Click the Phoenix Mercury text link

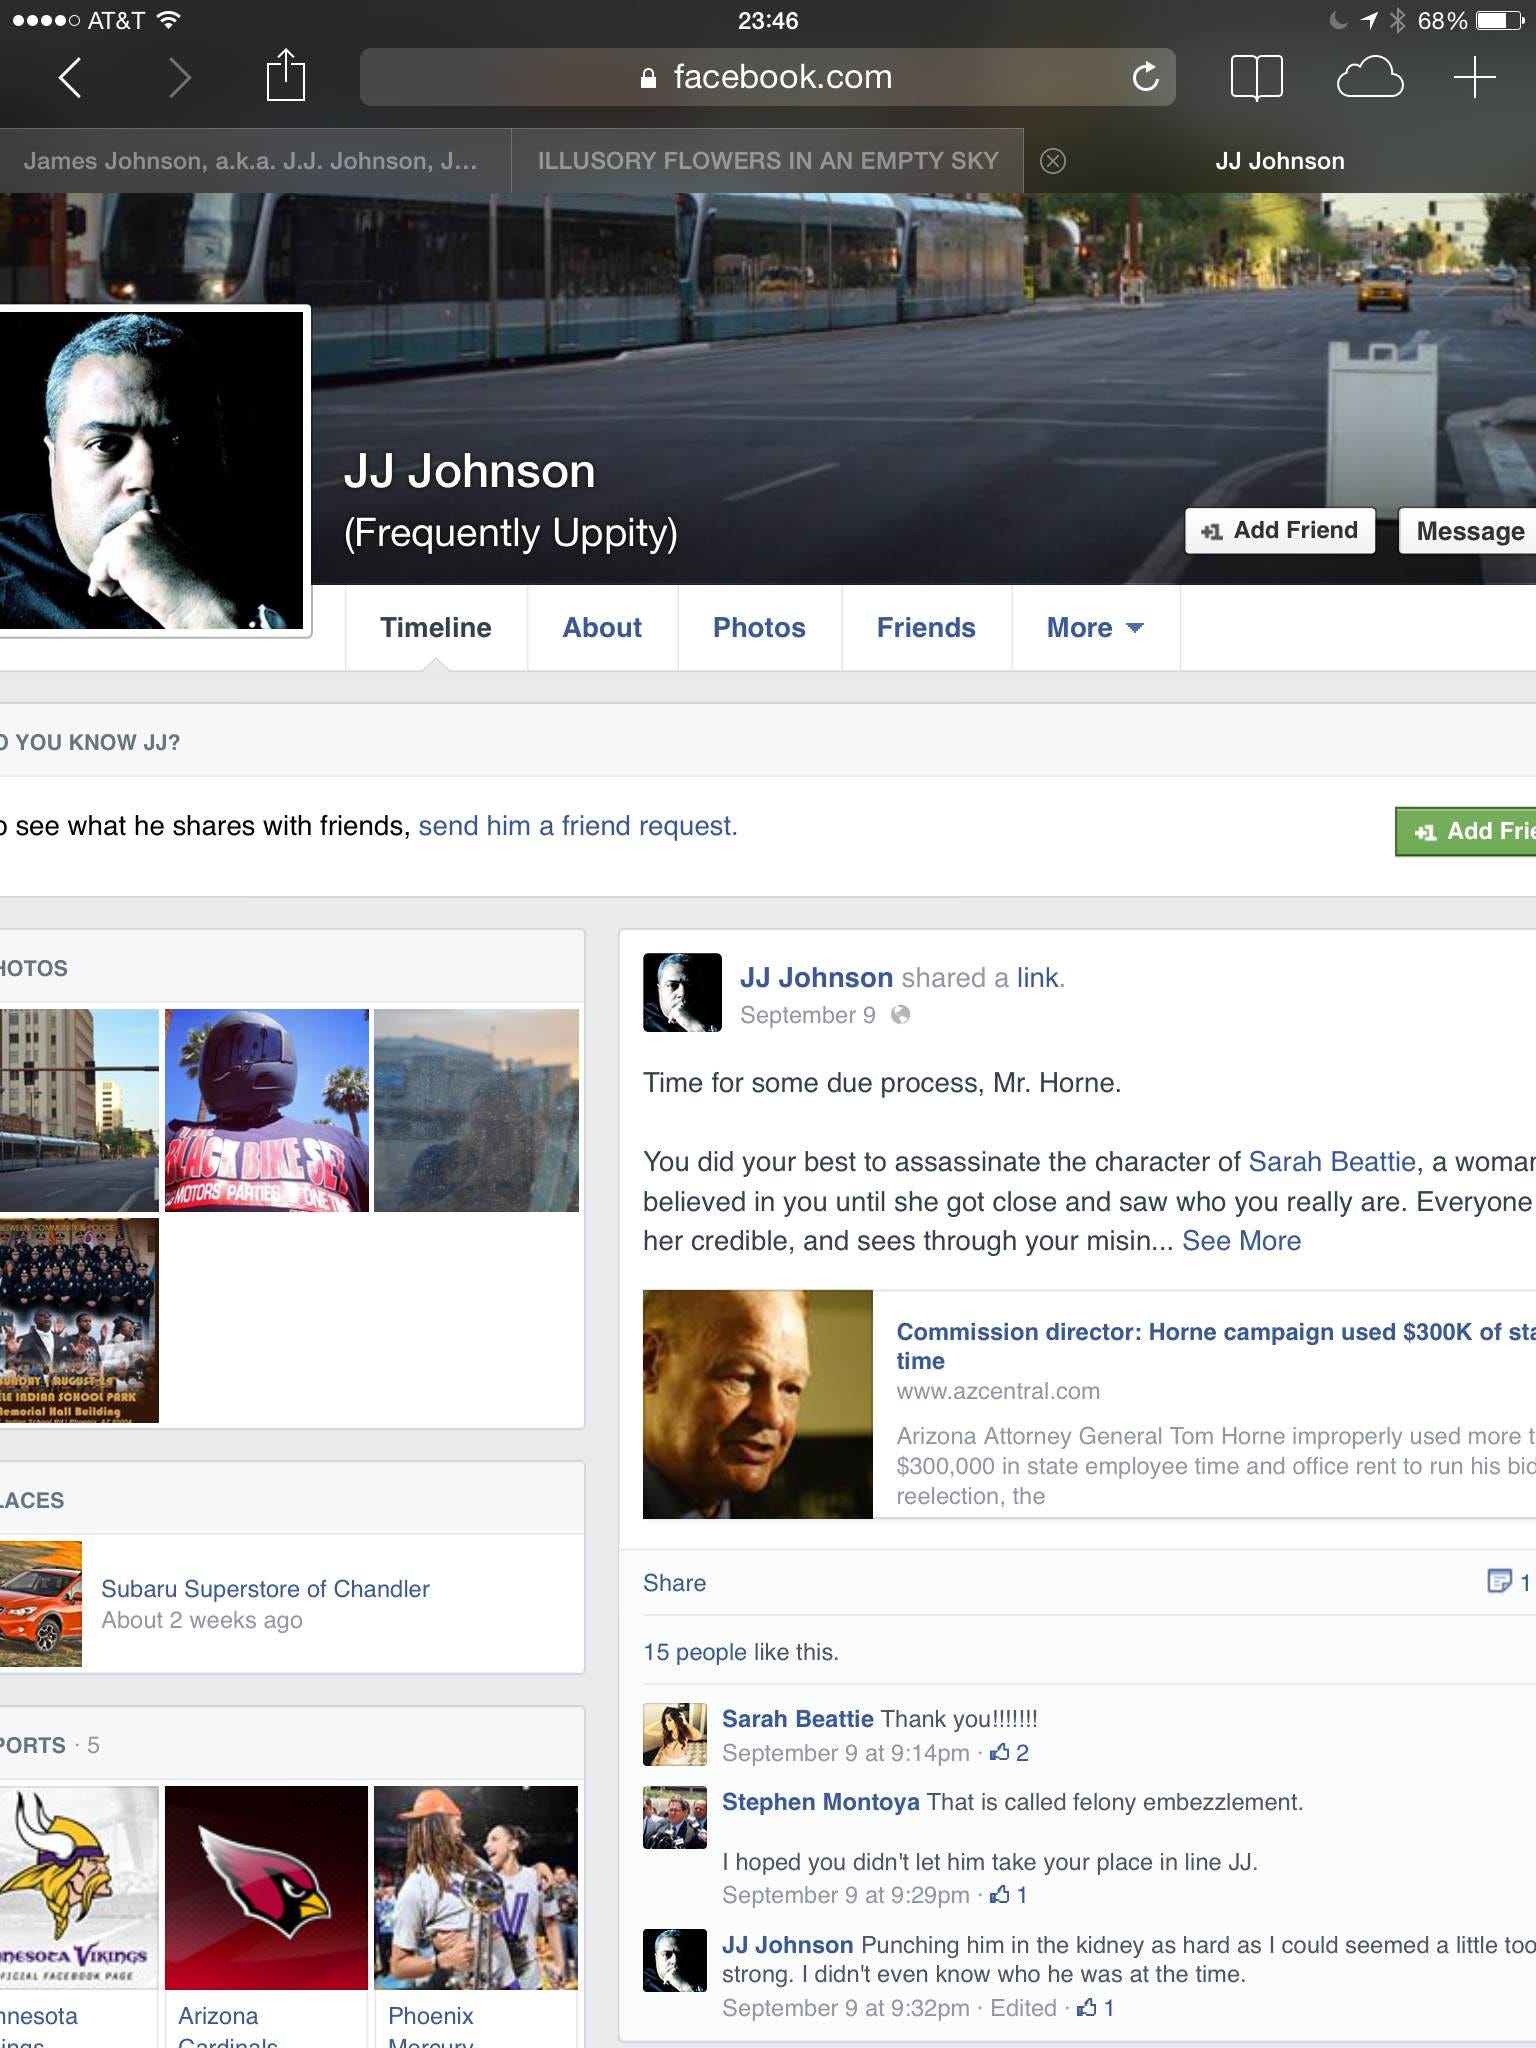[431, 2028]
